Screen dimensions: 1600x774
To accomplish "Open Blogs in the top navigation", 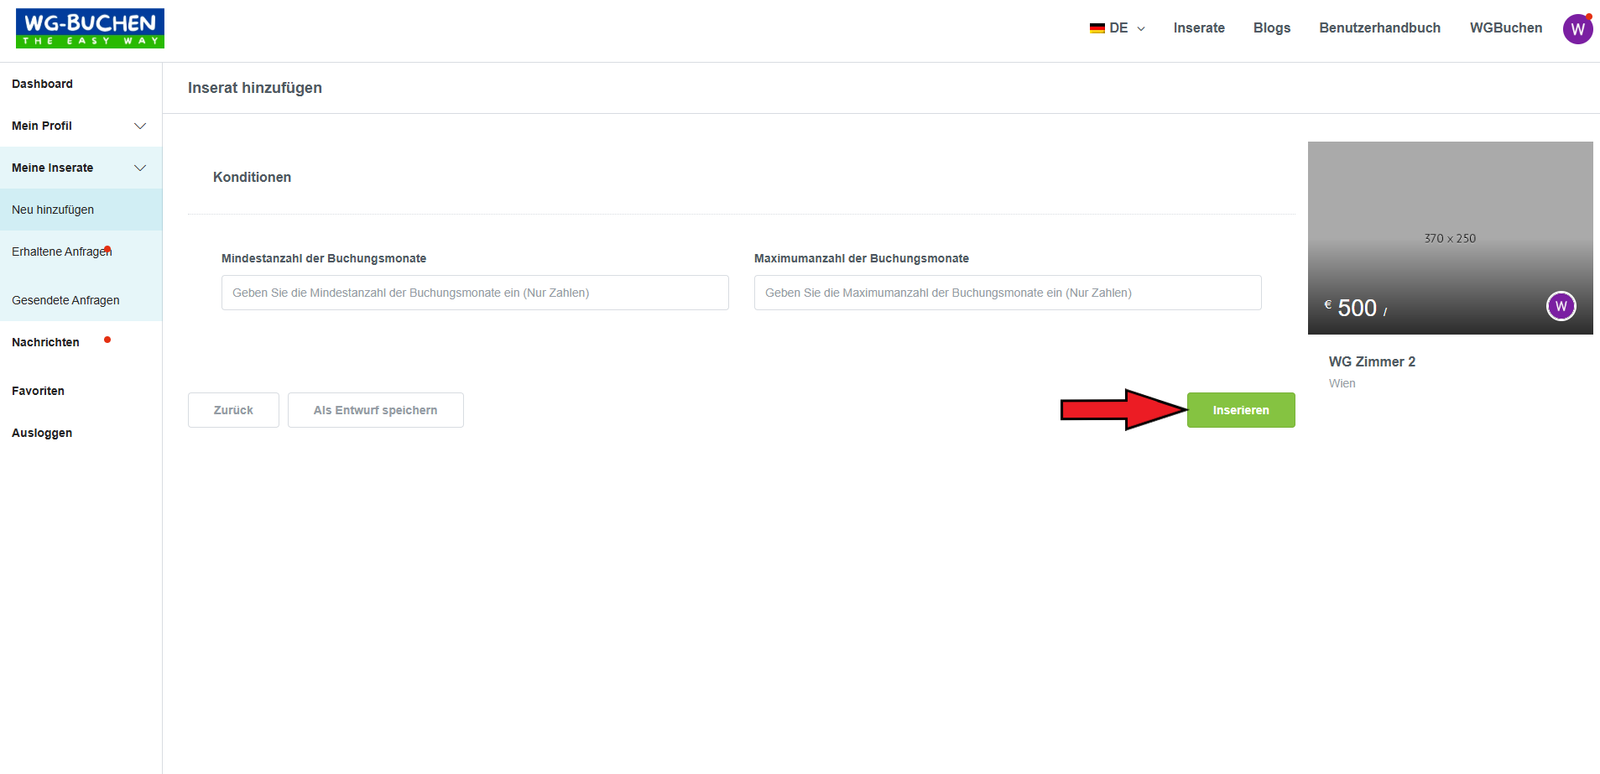I will click(x=1272, y=28).
